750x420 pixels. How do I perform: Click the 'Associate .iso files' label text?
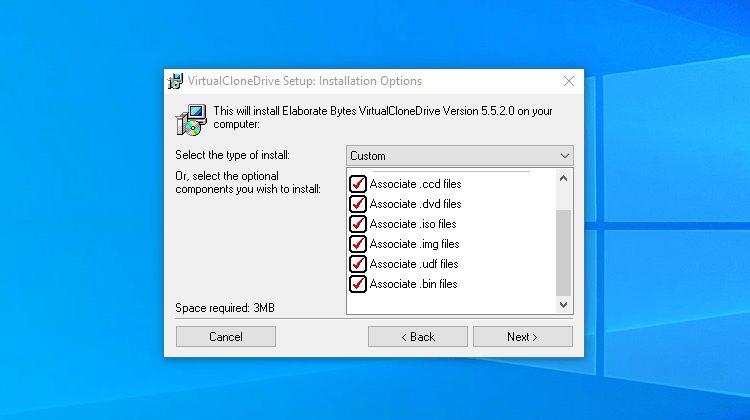pyautogui.click(x=413, y=224)
